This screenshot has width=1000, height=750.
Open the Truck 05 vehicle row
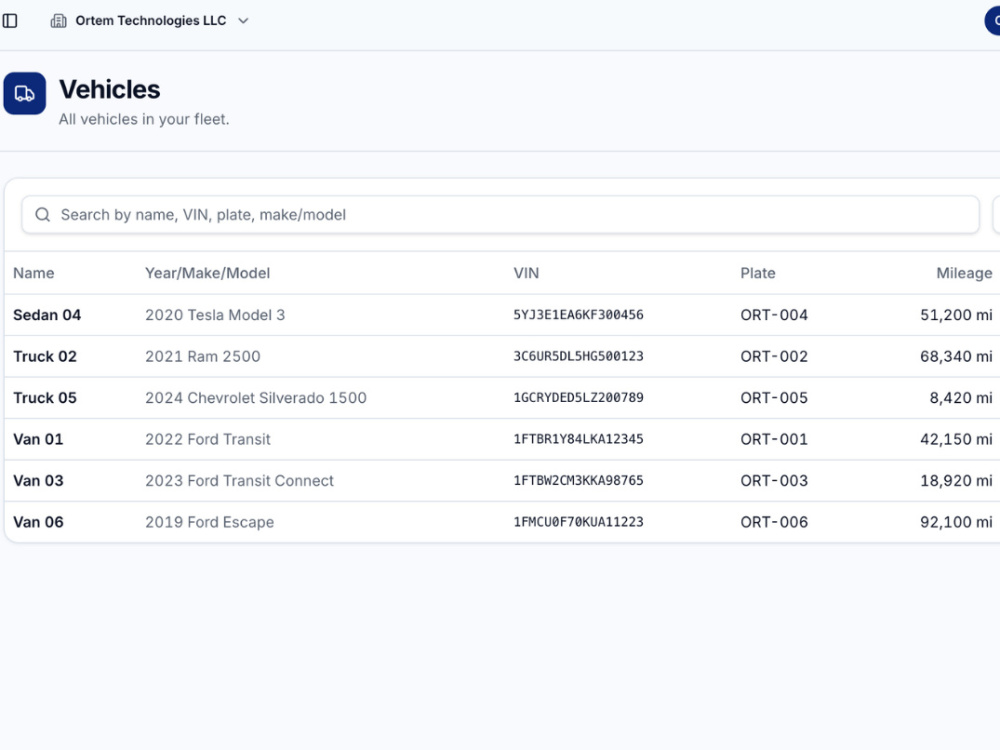(502, 398)
